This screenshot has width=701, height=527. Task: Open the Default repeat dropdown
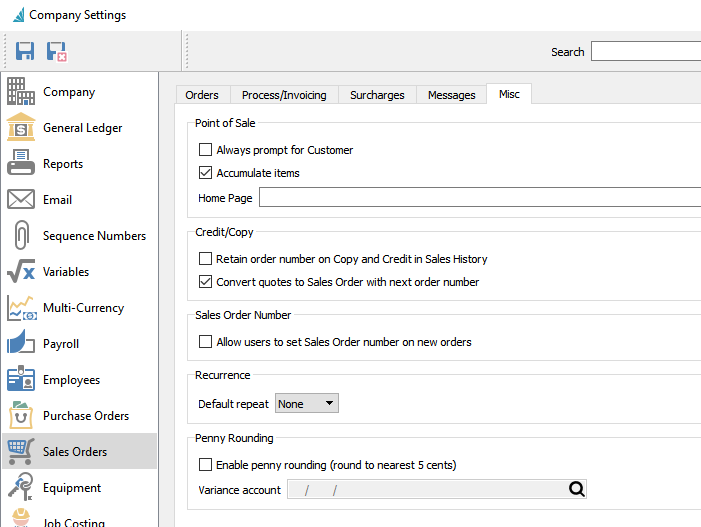coord(307,404)
